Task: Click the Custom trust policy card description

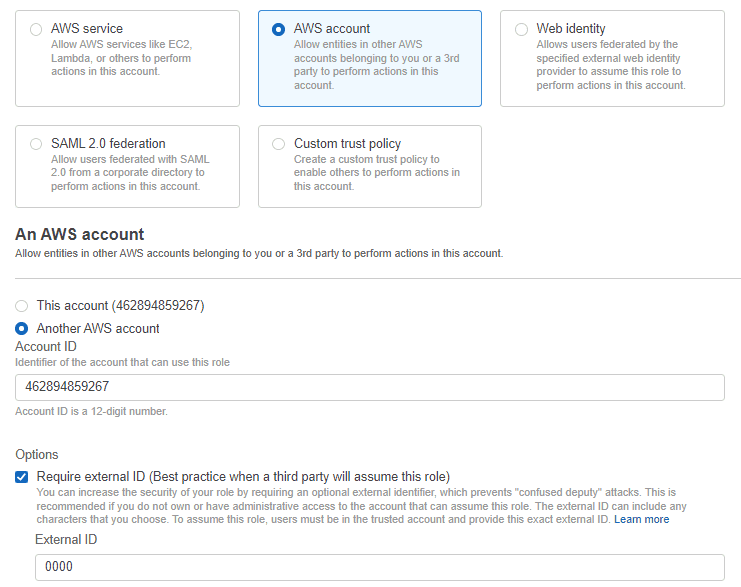Action: (x=377, y=173)
